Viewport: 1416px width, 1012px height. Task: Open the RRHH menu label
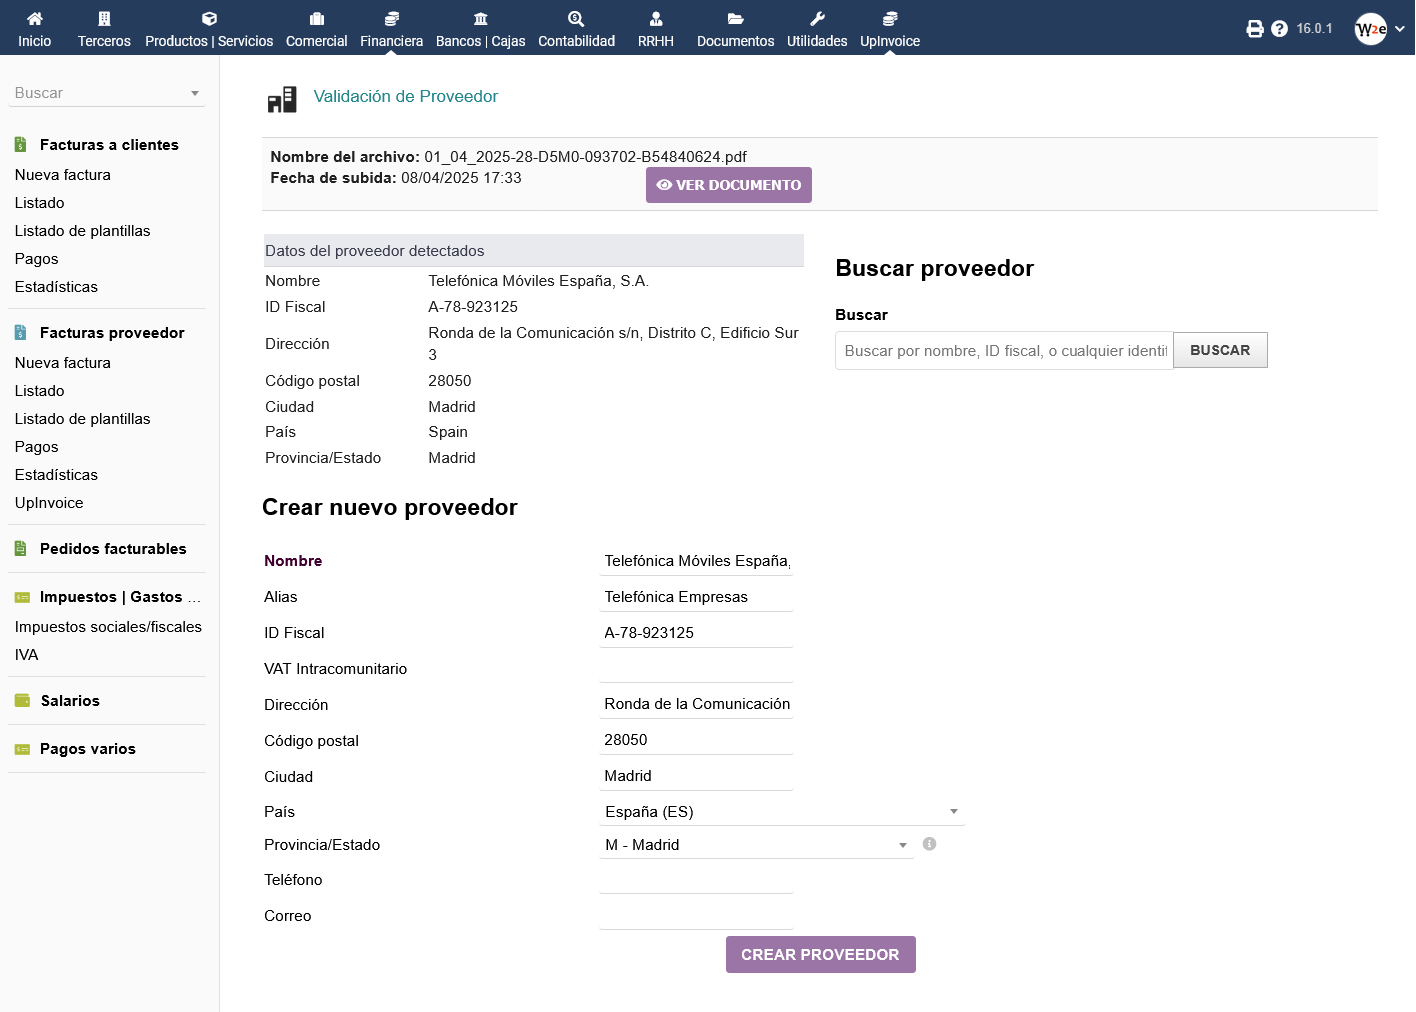coord(656,41)
